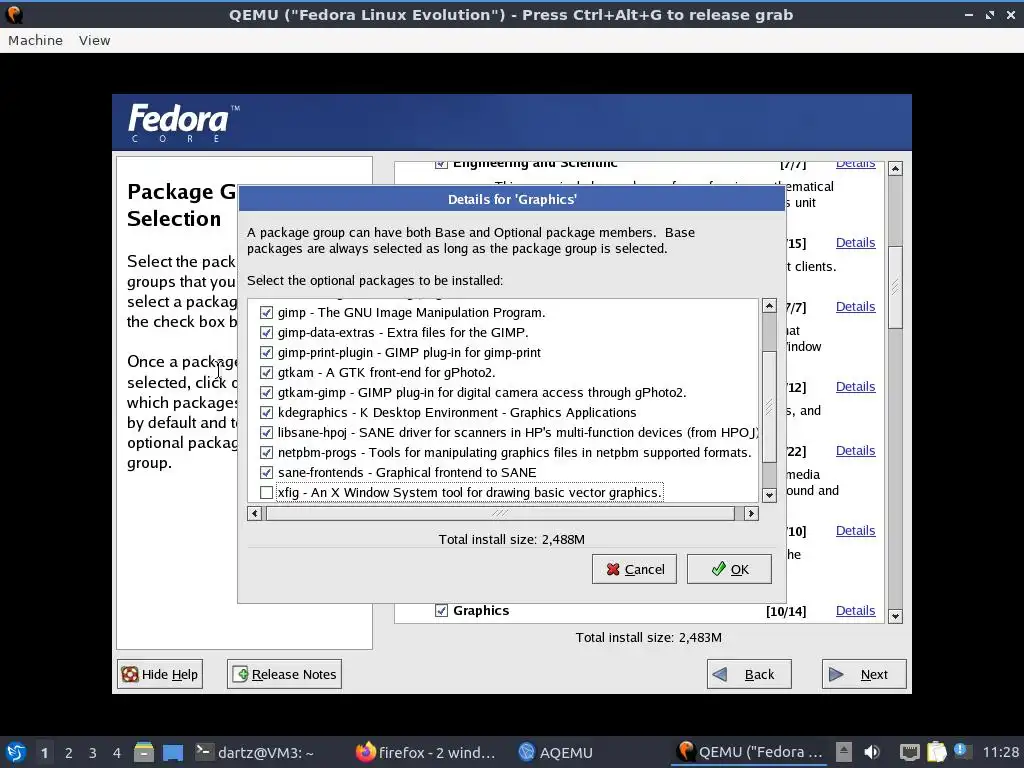Click the Fedora Core logo

[184, 123]
